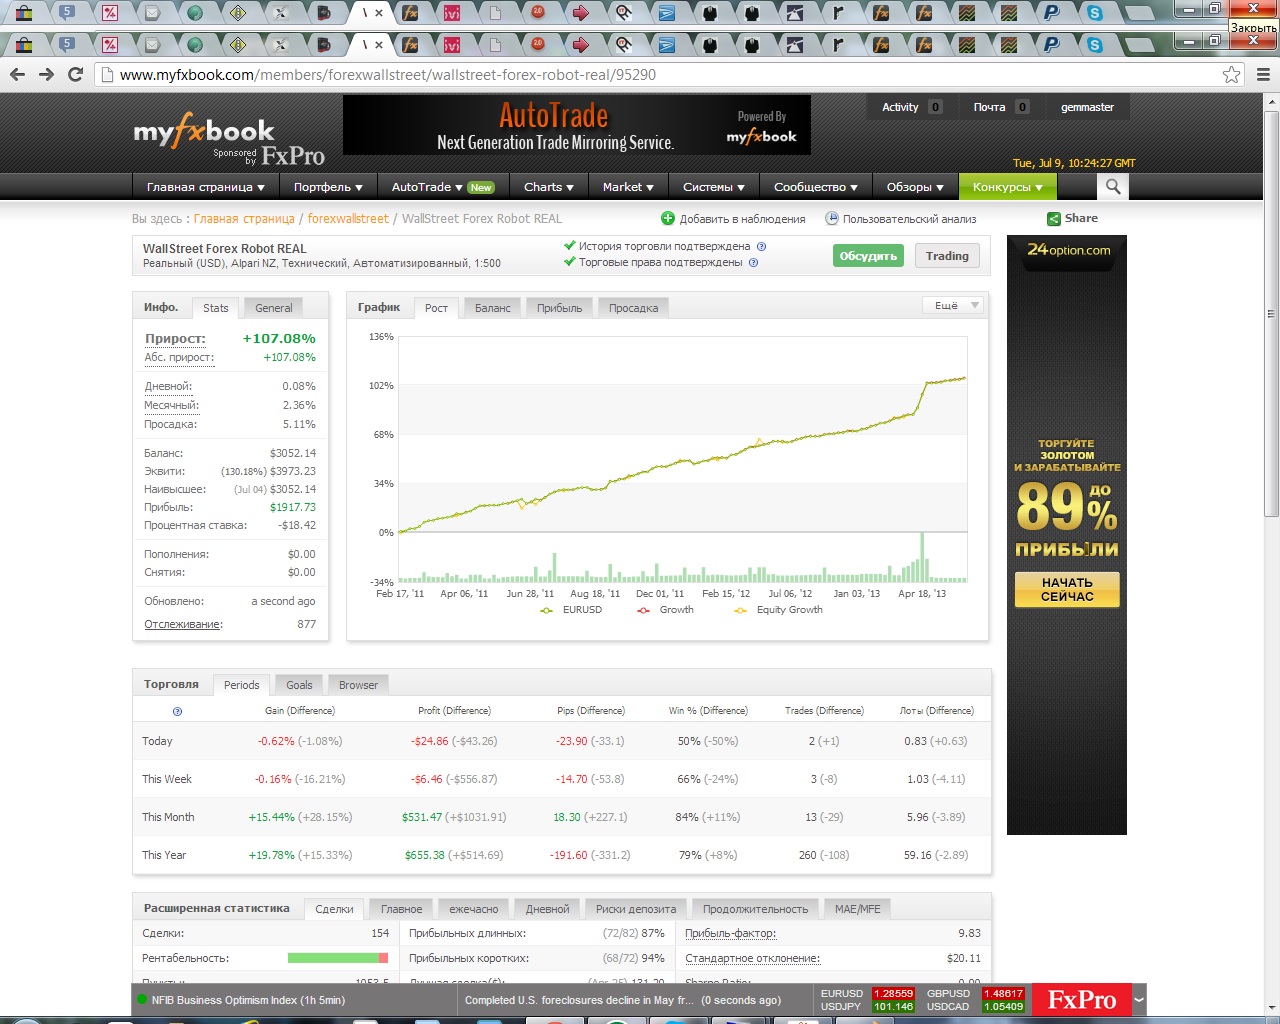This screenshot has height=1024, width=1280.
Task: Select the Просадка chart tab
Action: [x=633, y=308]
